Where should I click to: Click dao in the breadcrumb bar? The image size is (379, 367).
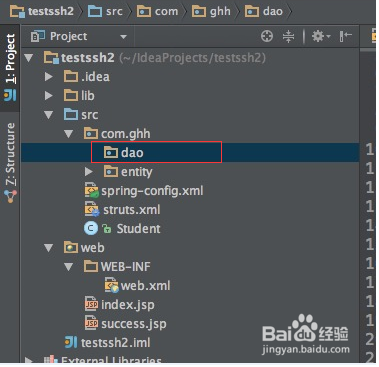point(264,11)
